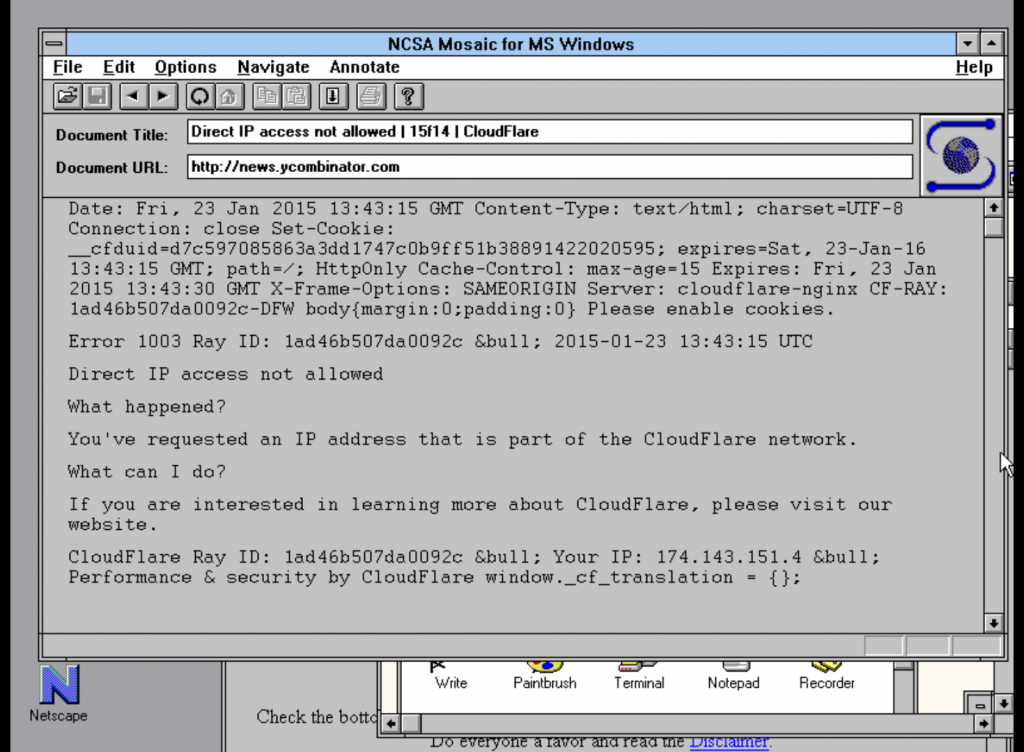Click the Document URL field
The width and height of the screenshot is (1024, 752).
pyautogui.click(x=550, y=167)
